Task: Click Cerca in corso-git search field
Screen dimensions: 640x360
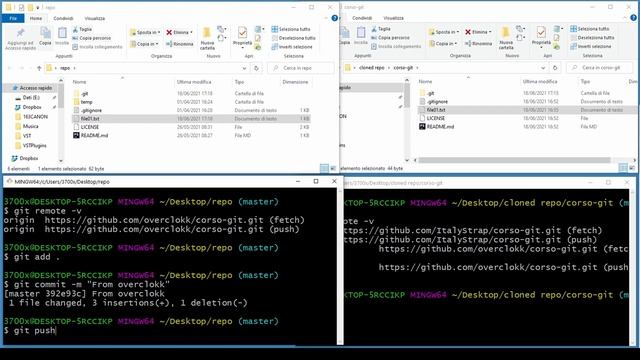Action: click(600, 68)
